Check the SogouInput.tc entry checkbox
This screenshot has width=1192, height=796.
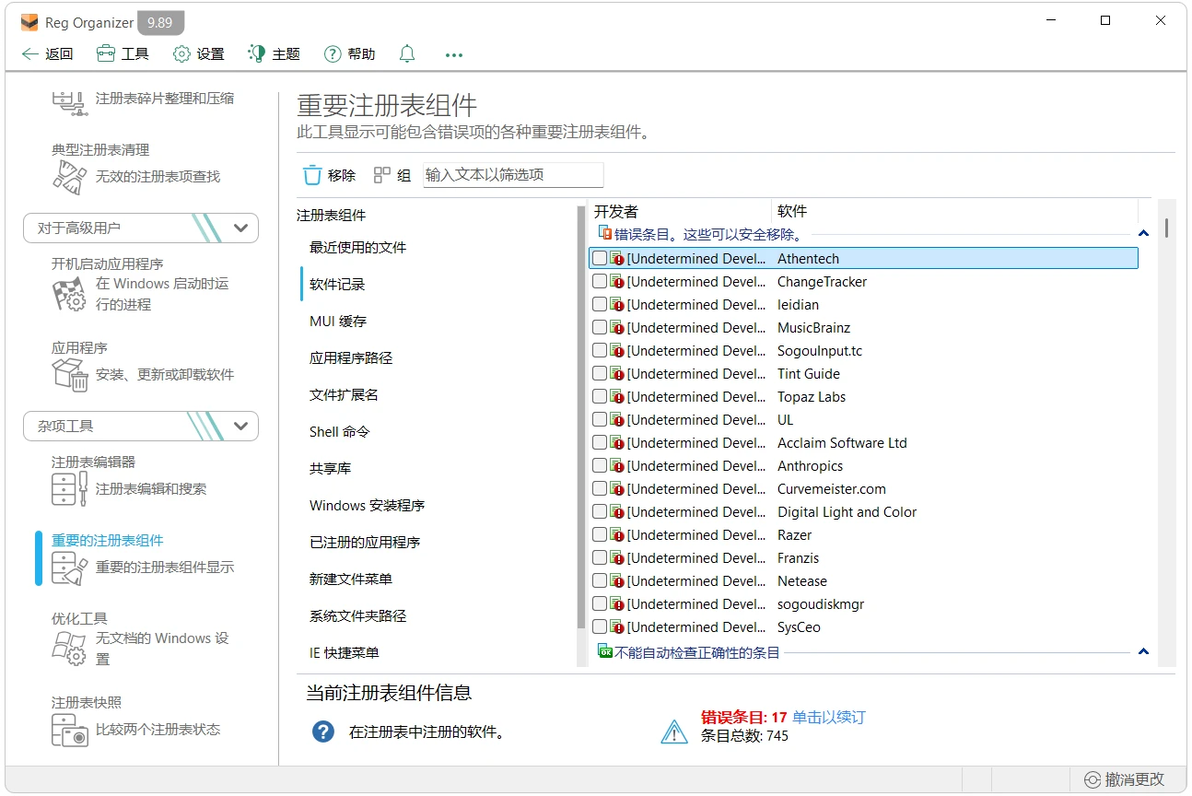(x=600, y=350)
